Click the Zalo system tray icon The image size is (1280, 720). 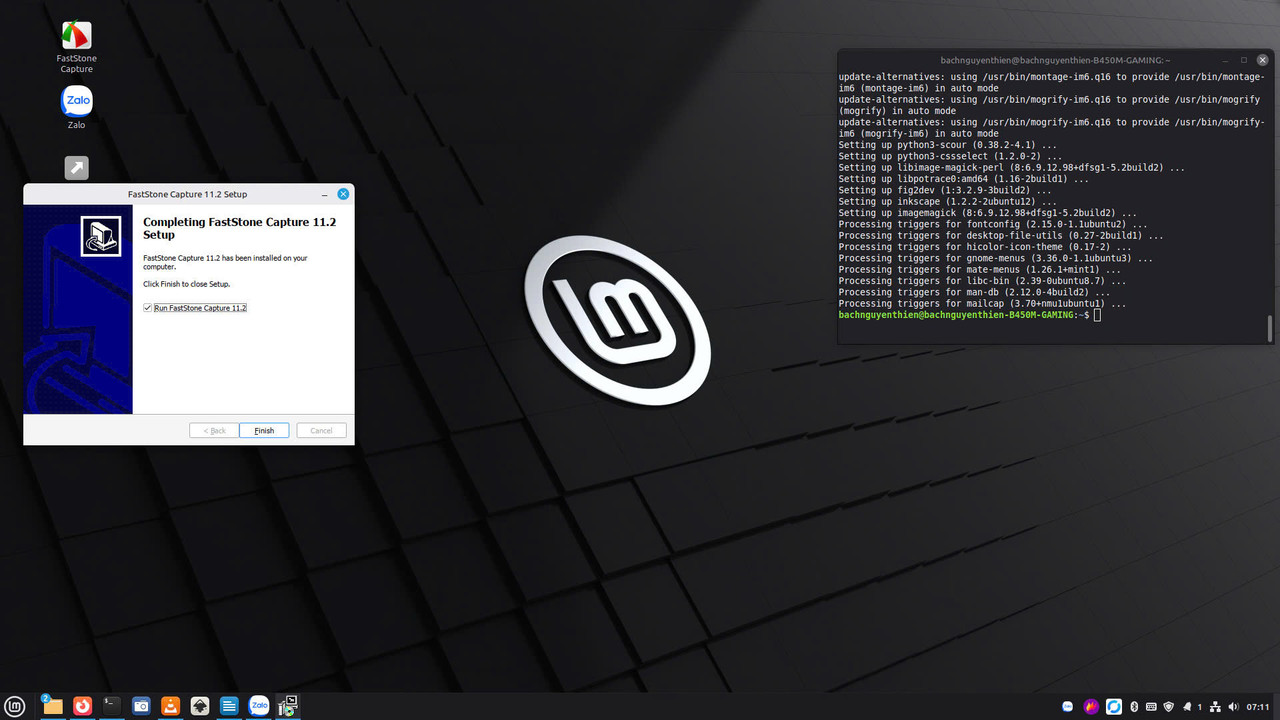click(x=1068, y=707)
